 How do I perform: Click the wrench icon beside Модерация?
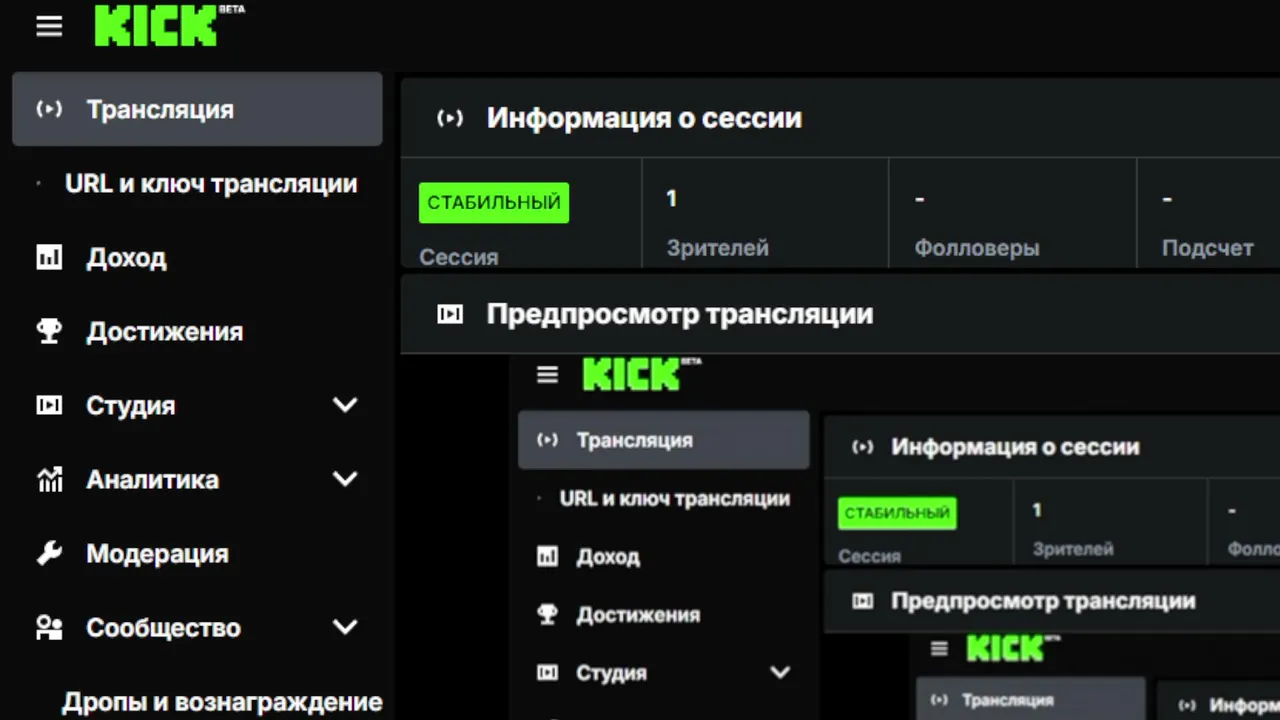pos(49,554)
